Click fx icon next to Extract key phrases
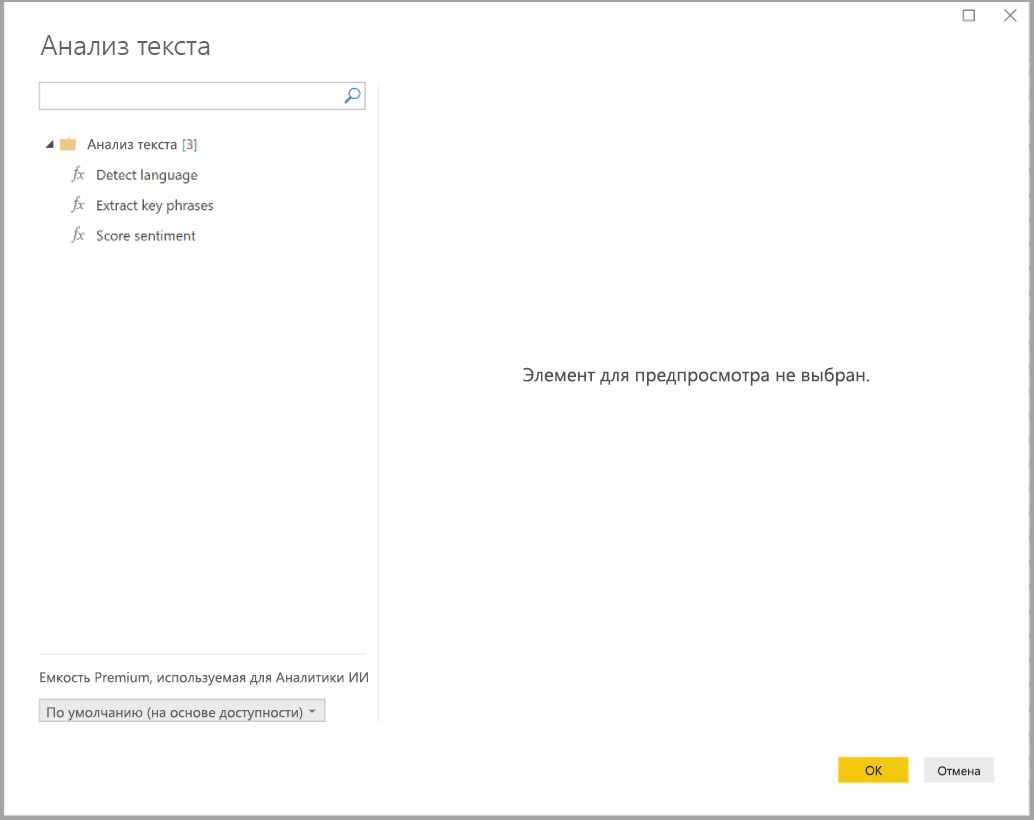 [x=78, y=205]
